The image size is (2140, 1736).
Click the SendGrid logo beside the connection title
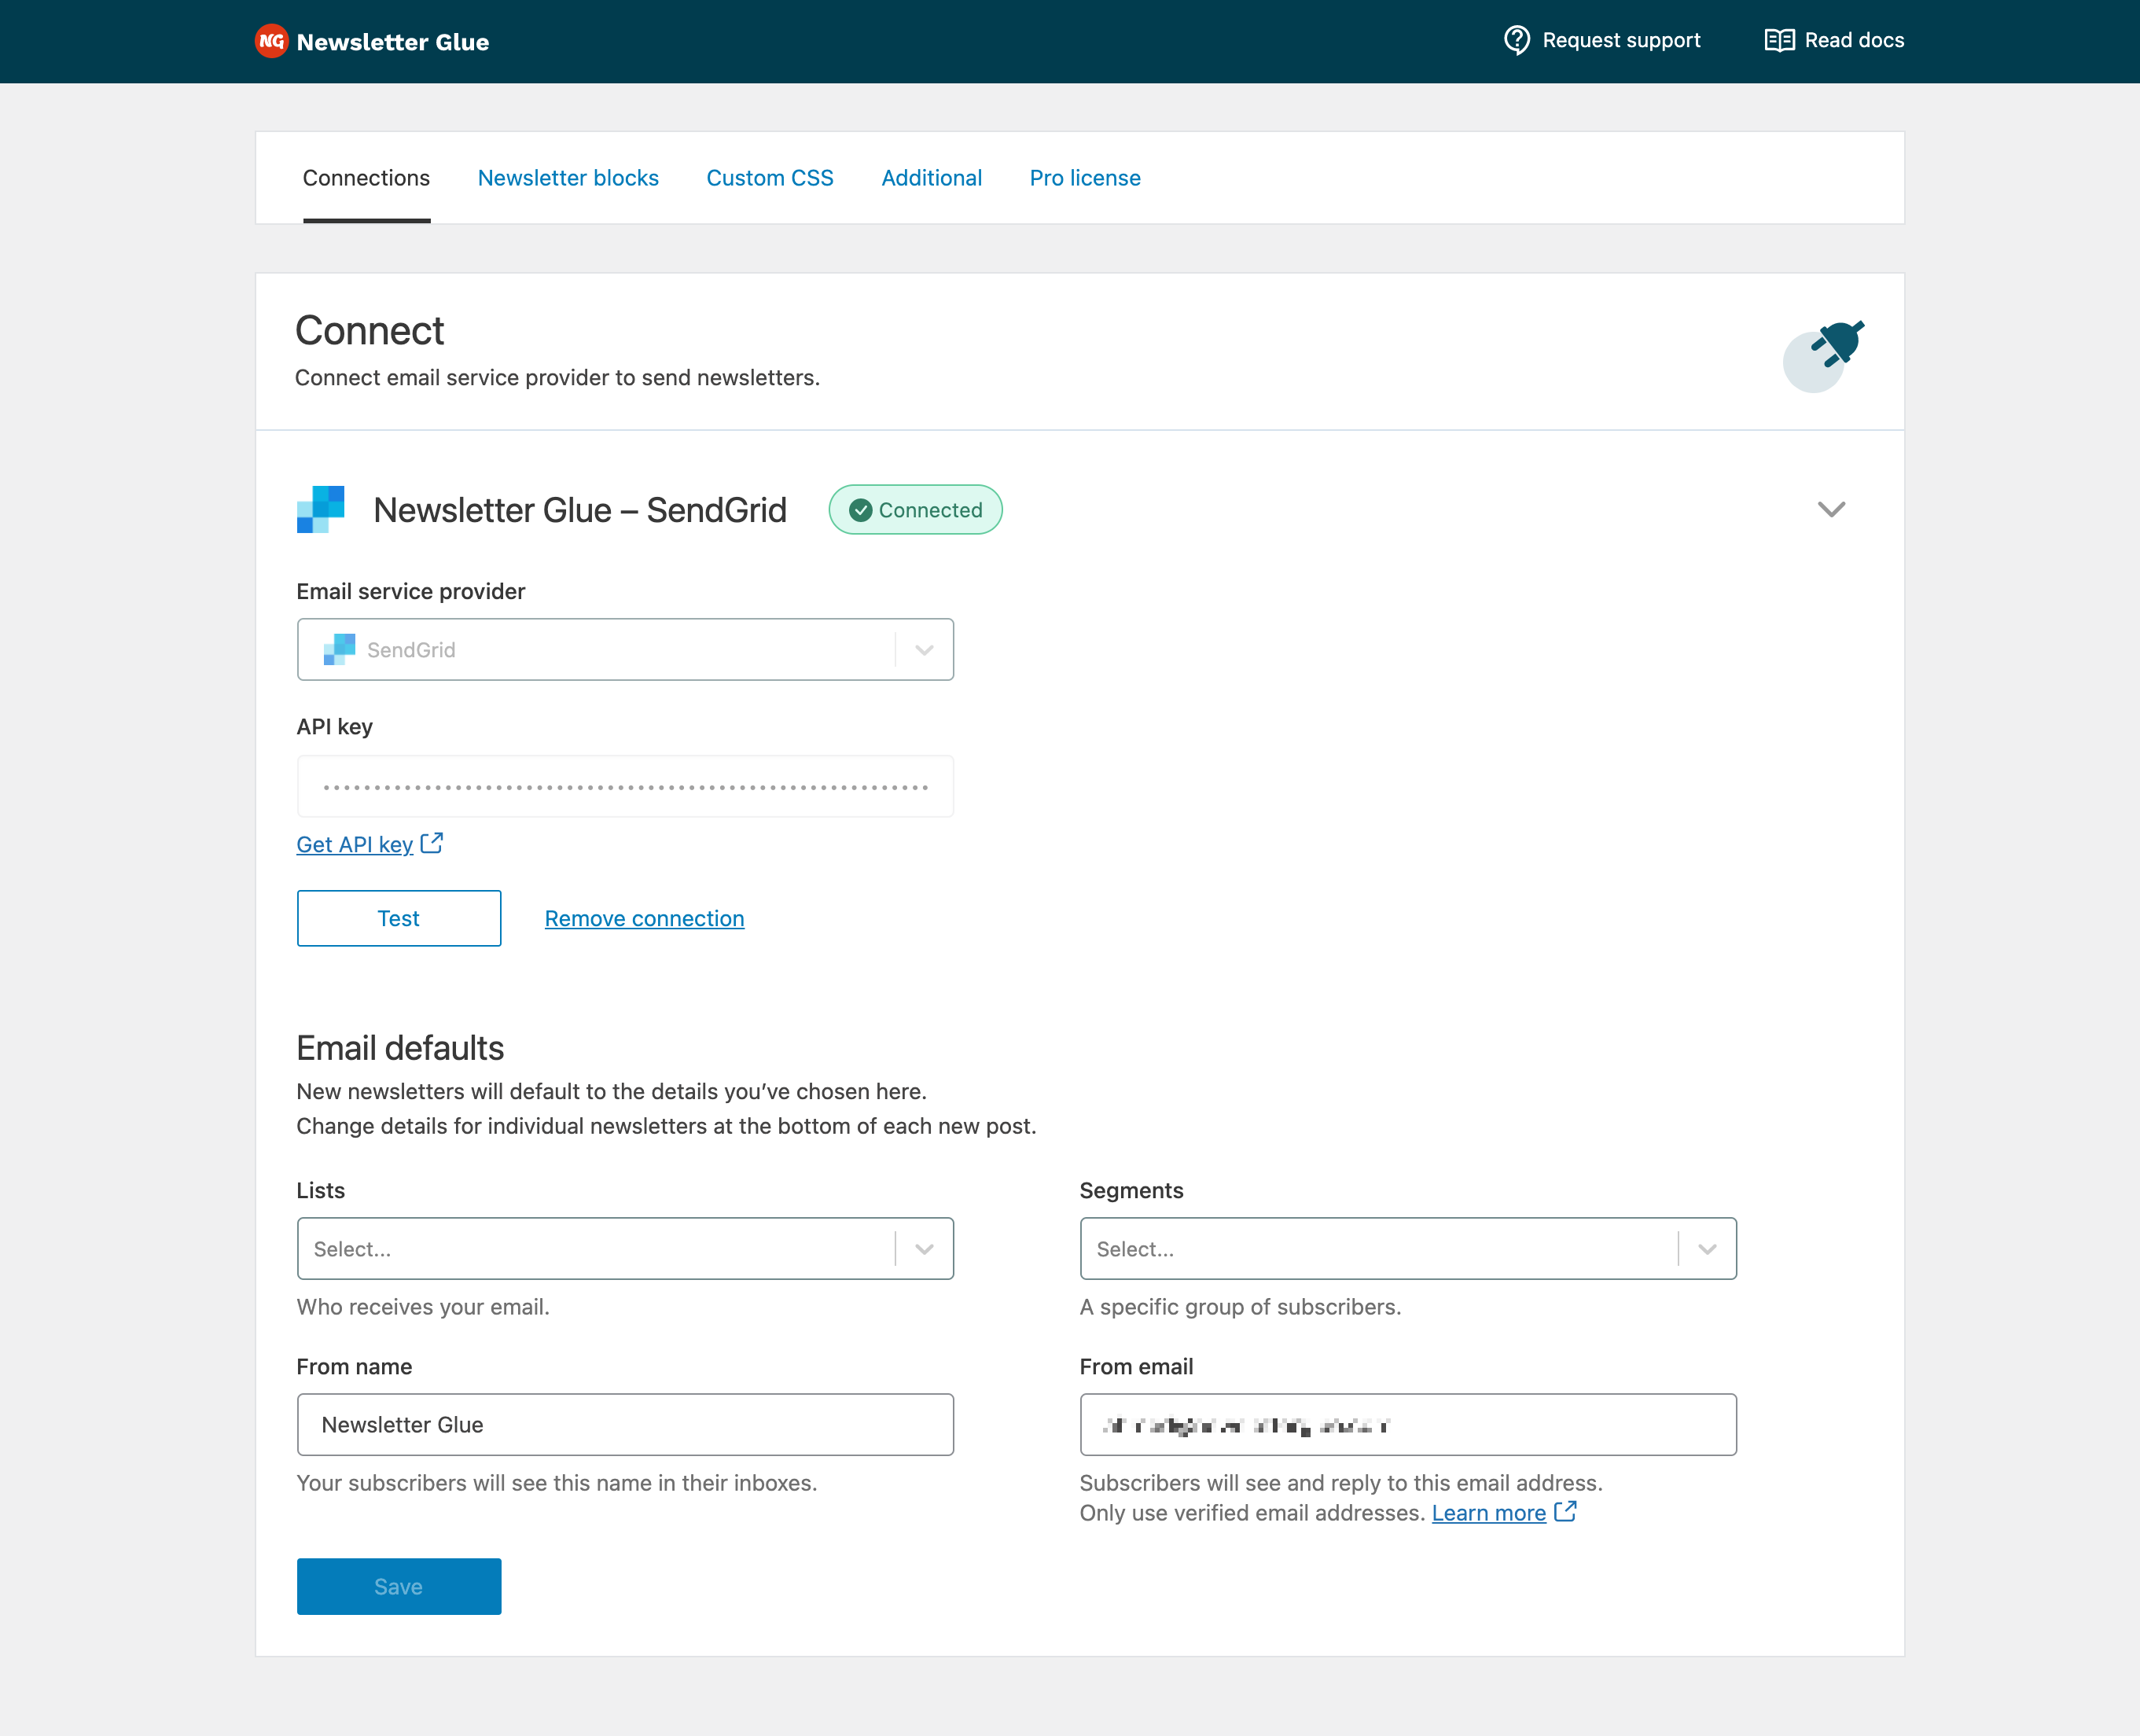tap(321, 509)
